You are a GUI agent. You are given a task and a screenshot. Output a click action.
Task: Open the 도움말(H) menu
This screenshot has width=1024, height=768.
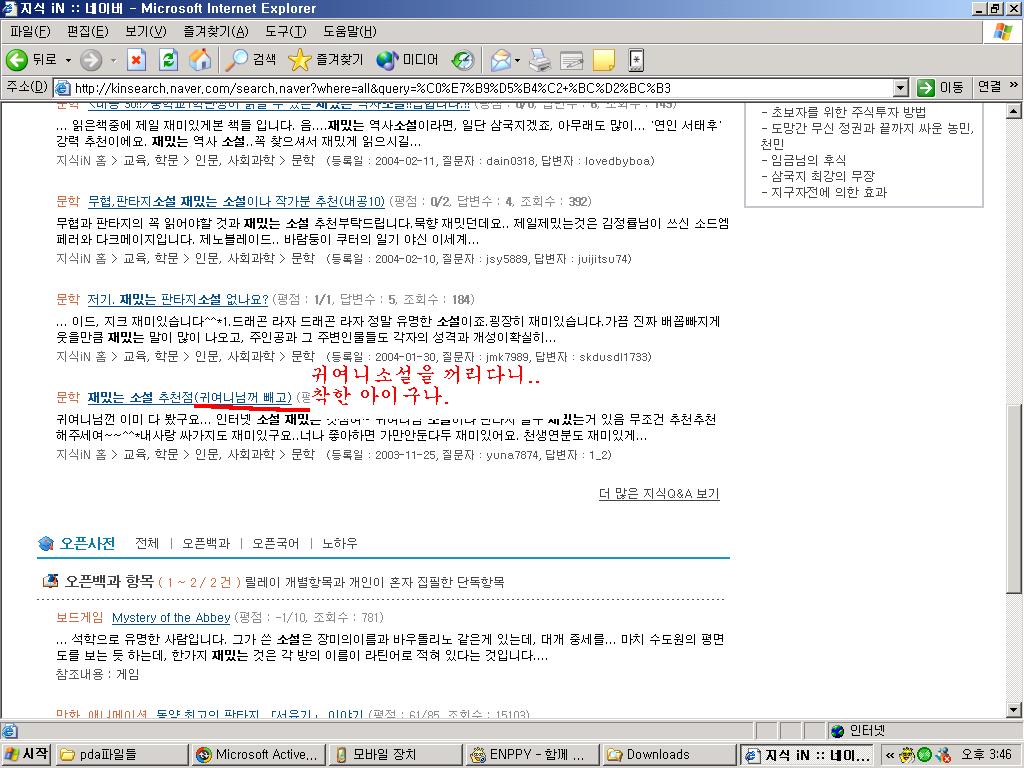coord(349,31)
